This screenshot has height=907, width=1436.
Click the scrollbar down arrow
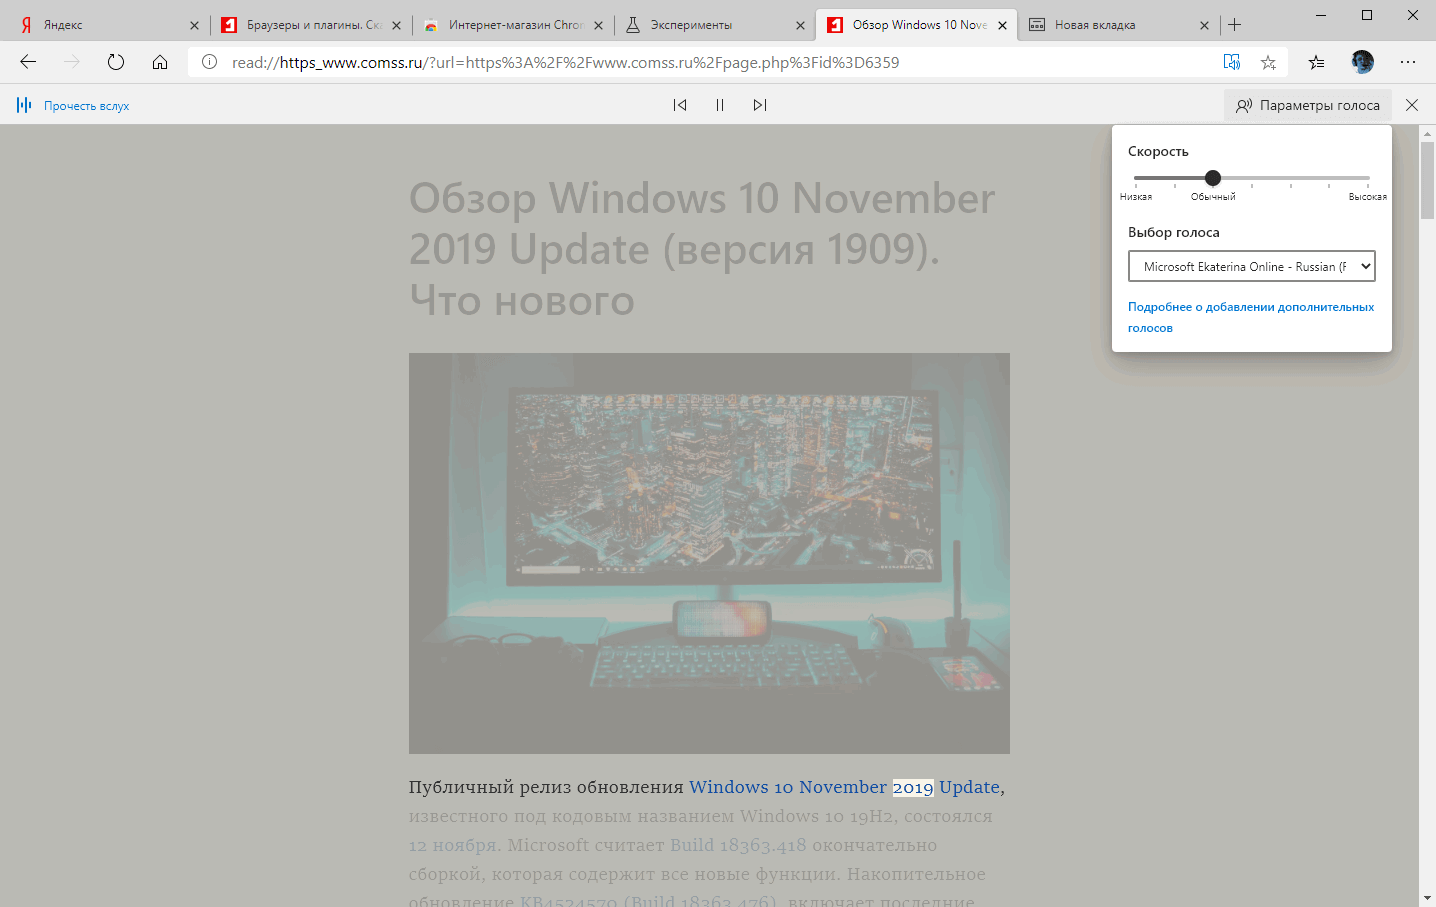coord(1427,898)
